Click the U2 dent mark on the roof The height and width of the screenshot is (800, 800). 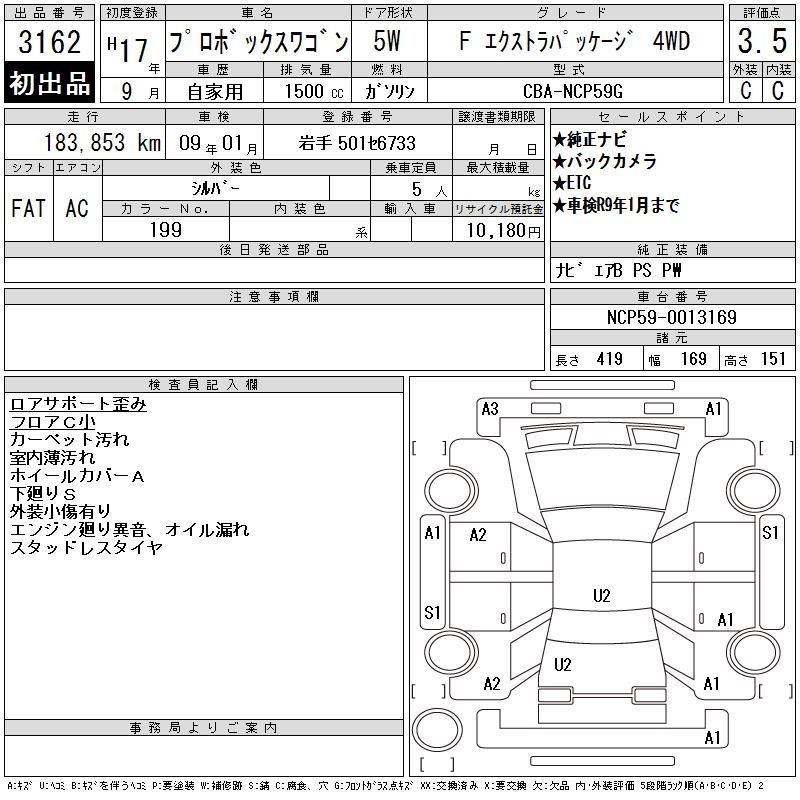point(602,596)
